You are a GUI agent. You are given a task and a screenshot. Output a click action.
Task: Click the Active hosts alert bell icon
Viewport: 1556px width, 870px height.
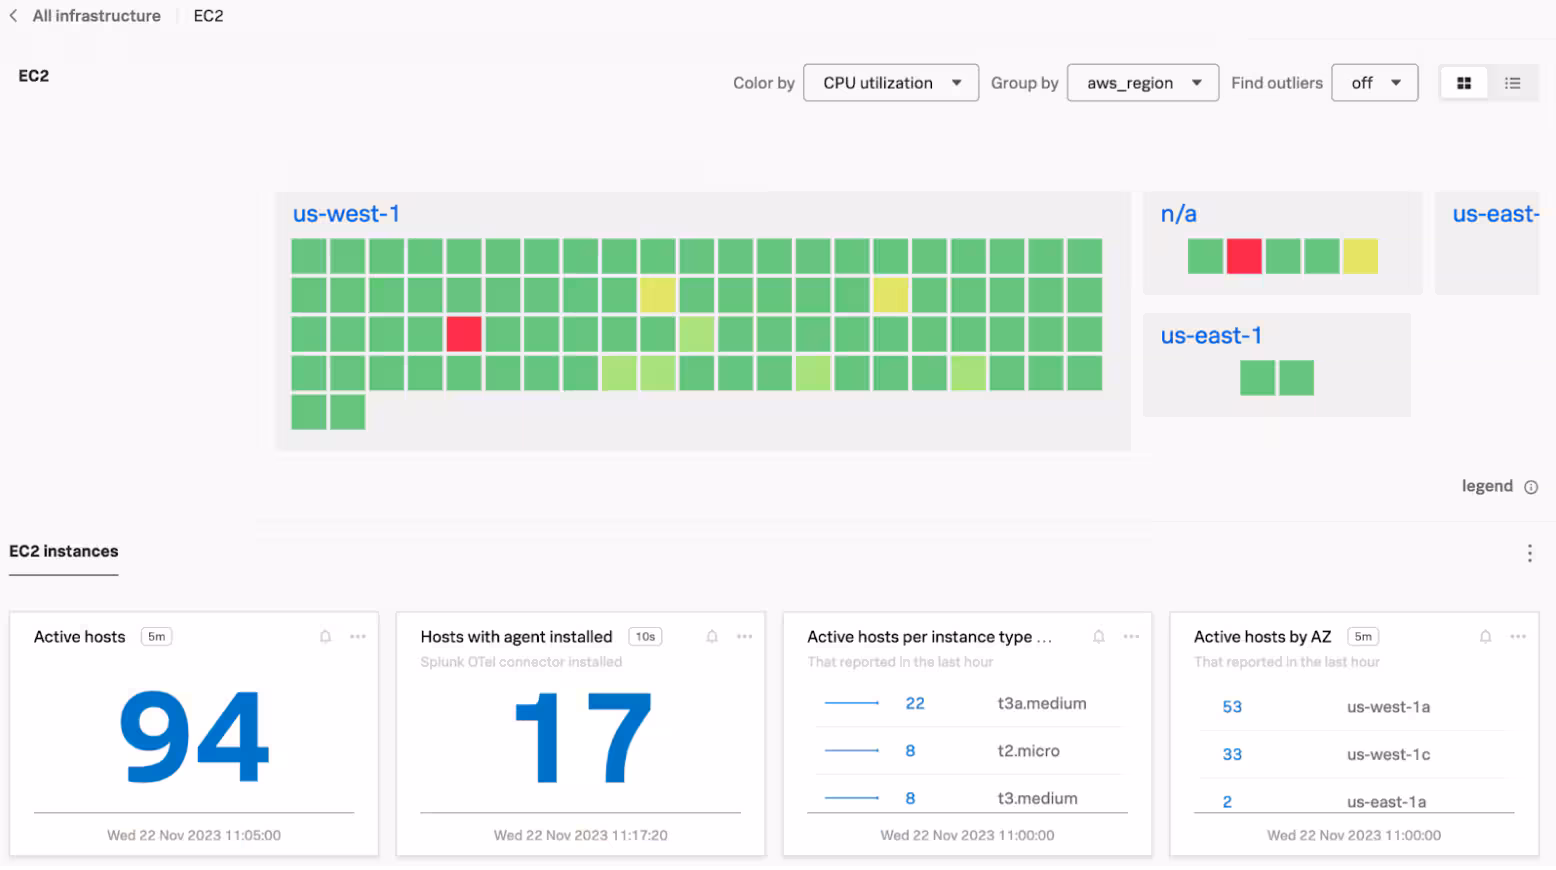[x=325, y=637]
